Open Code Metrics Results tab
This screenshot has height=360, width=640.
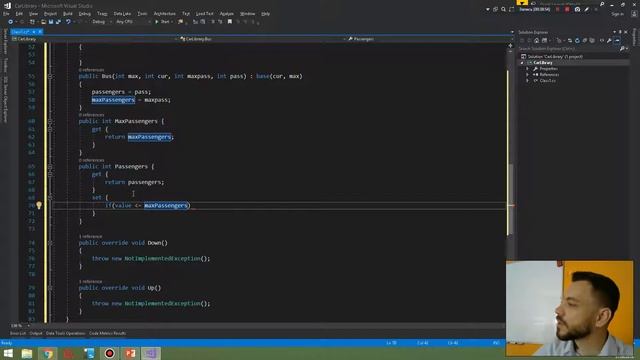click(x=108, y=333)
